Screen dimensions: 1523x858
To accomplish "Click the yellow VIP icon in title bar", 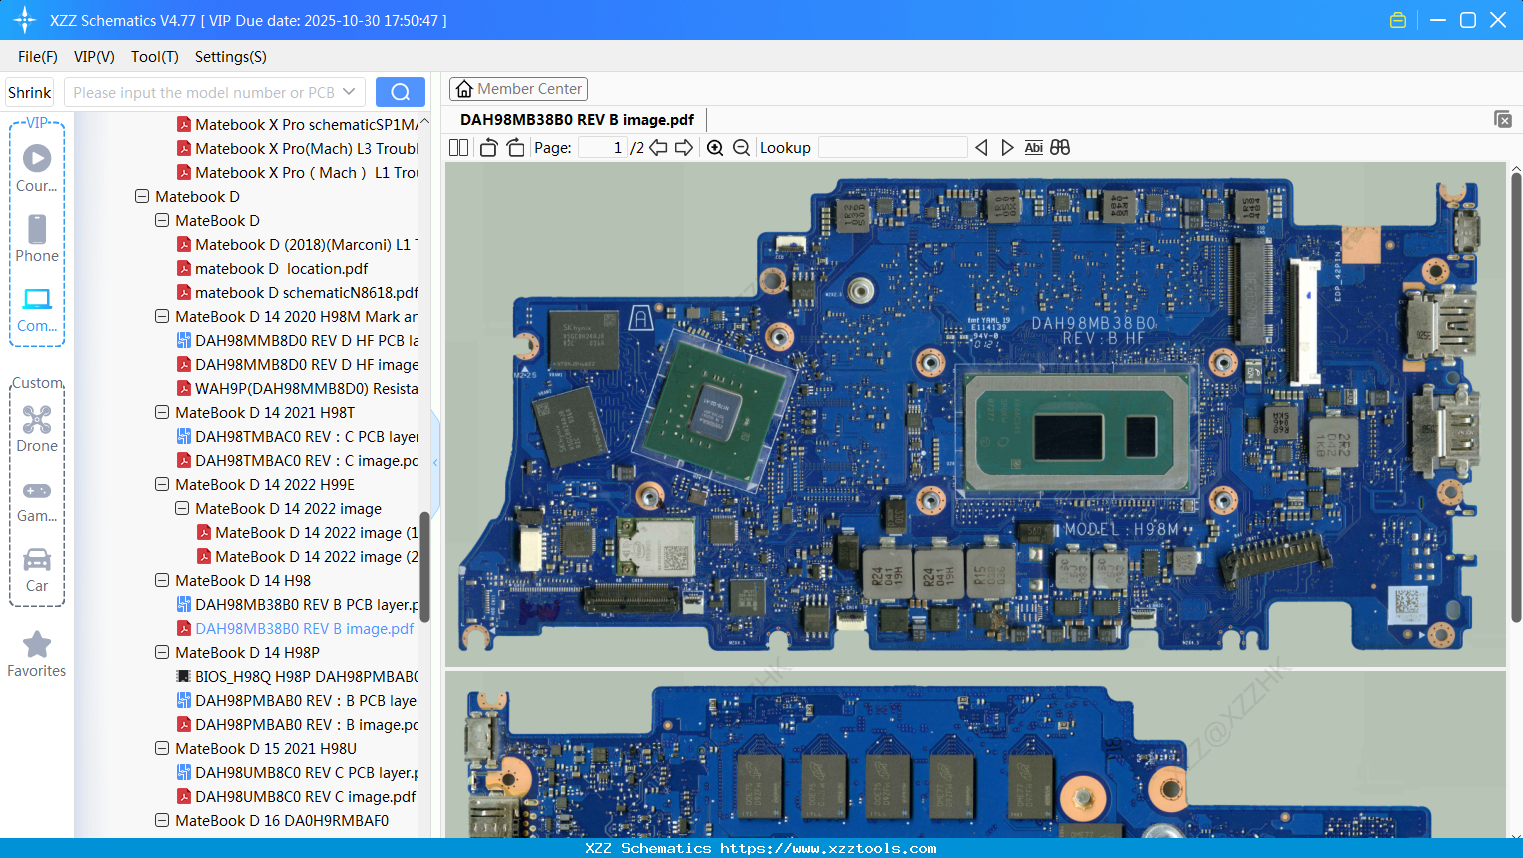I will [x=1398, y=20].
